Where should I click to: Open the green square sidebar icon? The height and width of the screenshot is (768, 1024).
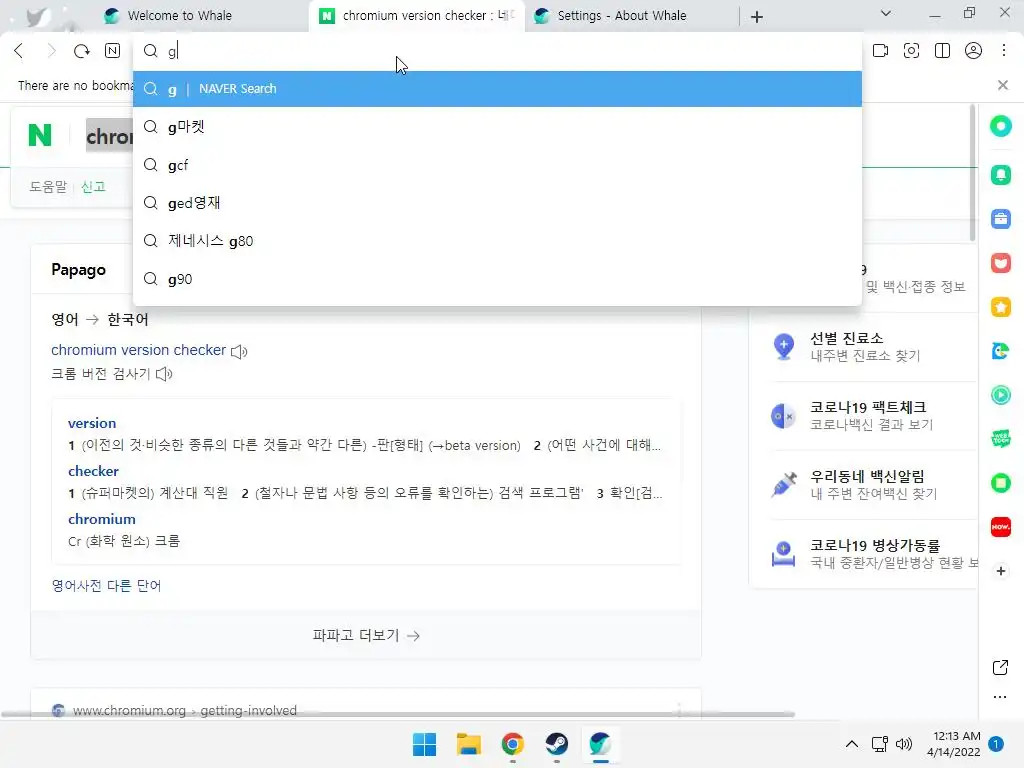(1000, 483)
